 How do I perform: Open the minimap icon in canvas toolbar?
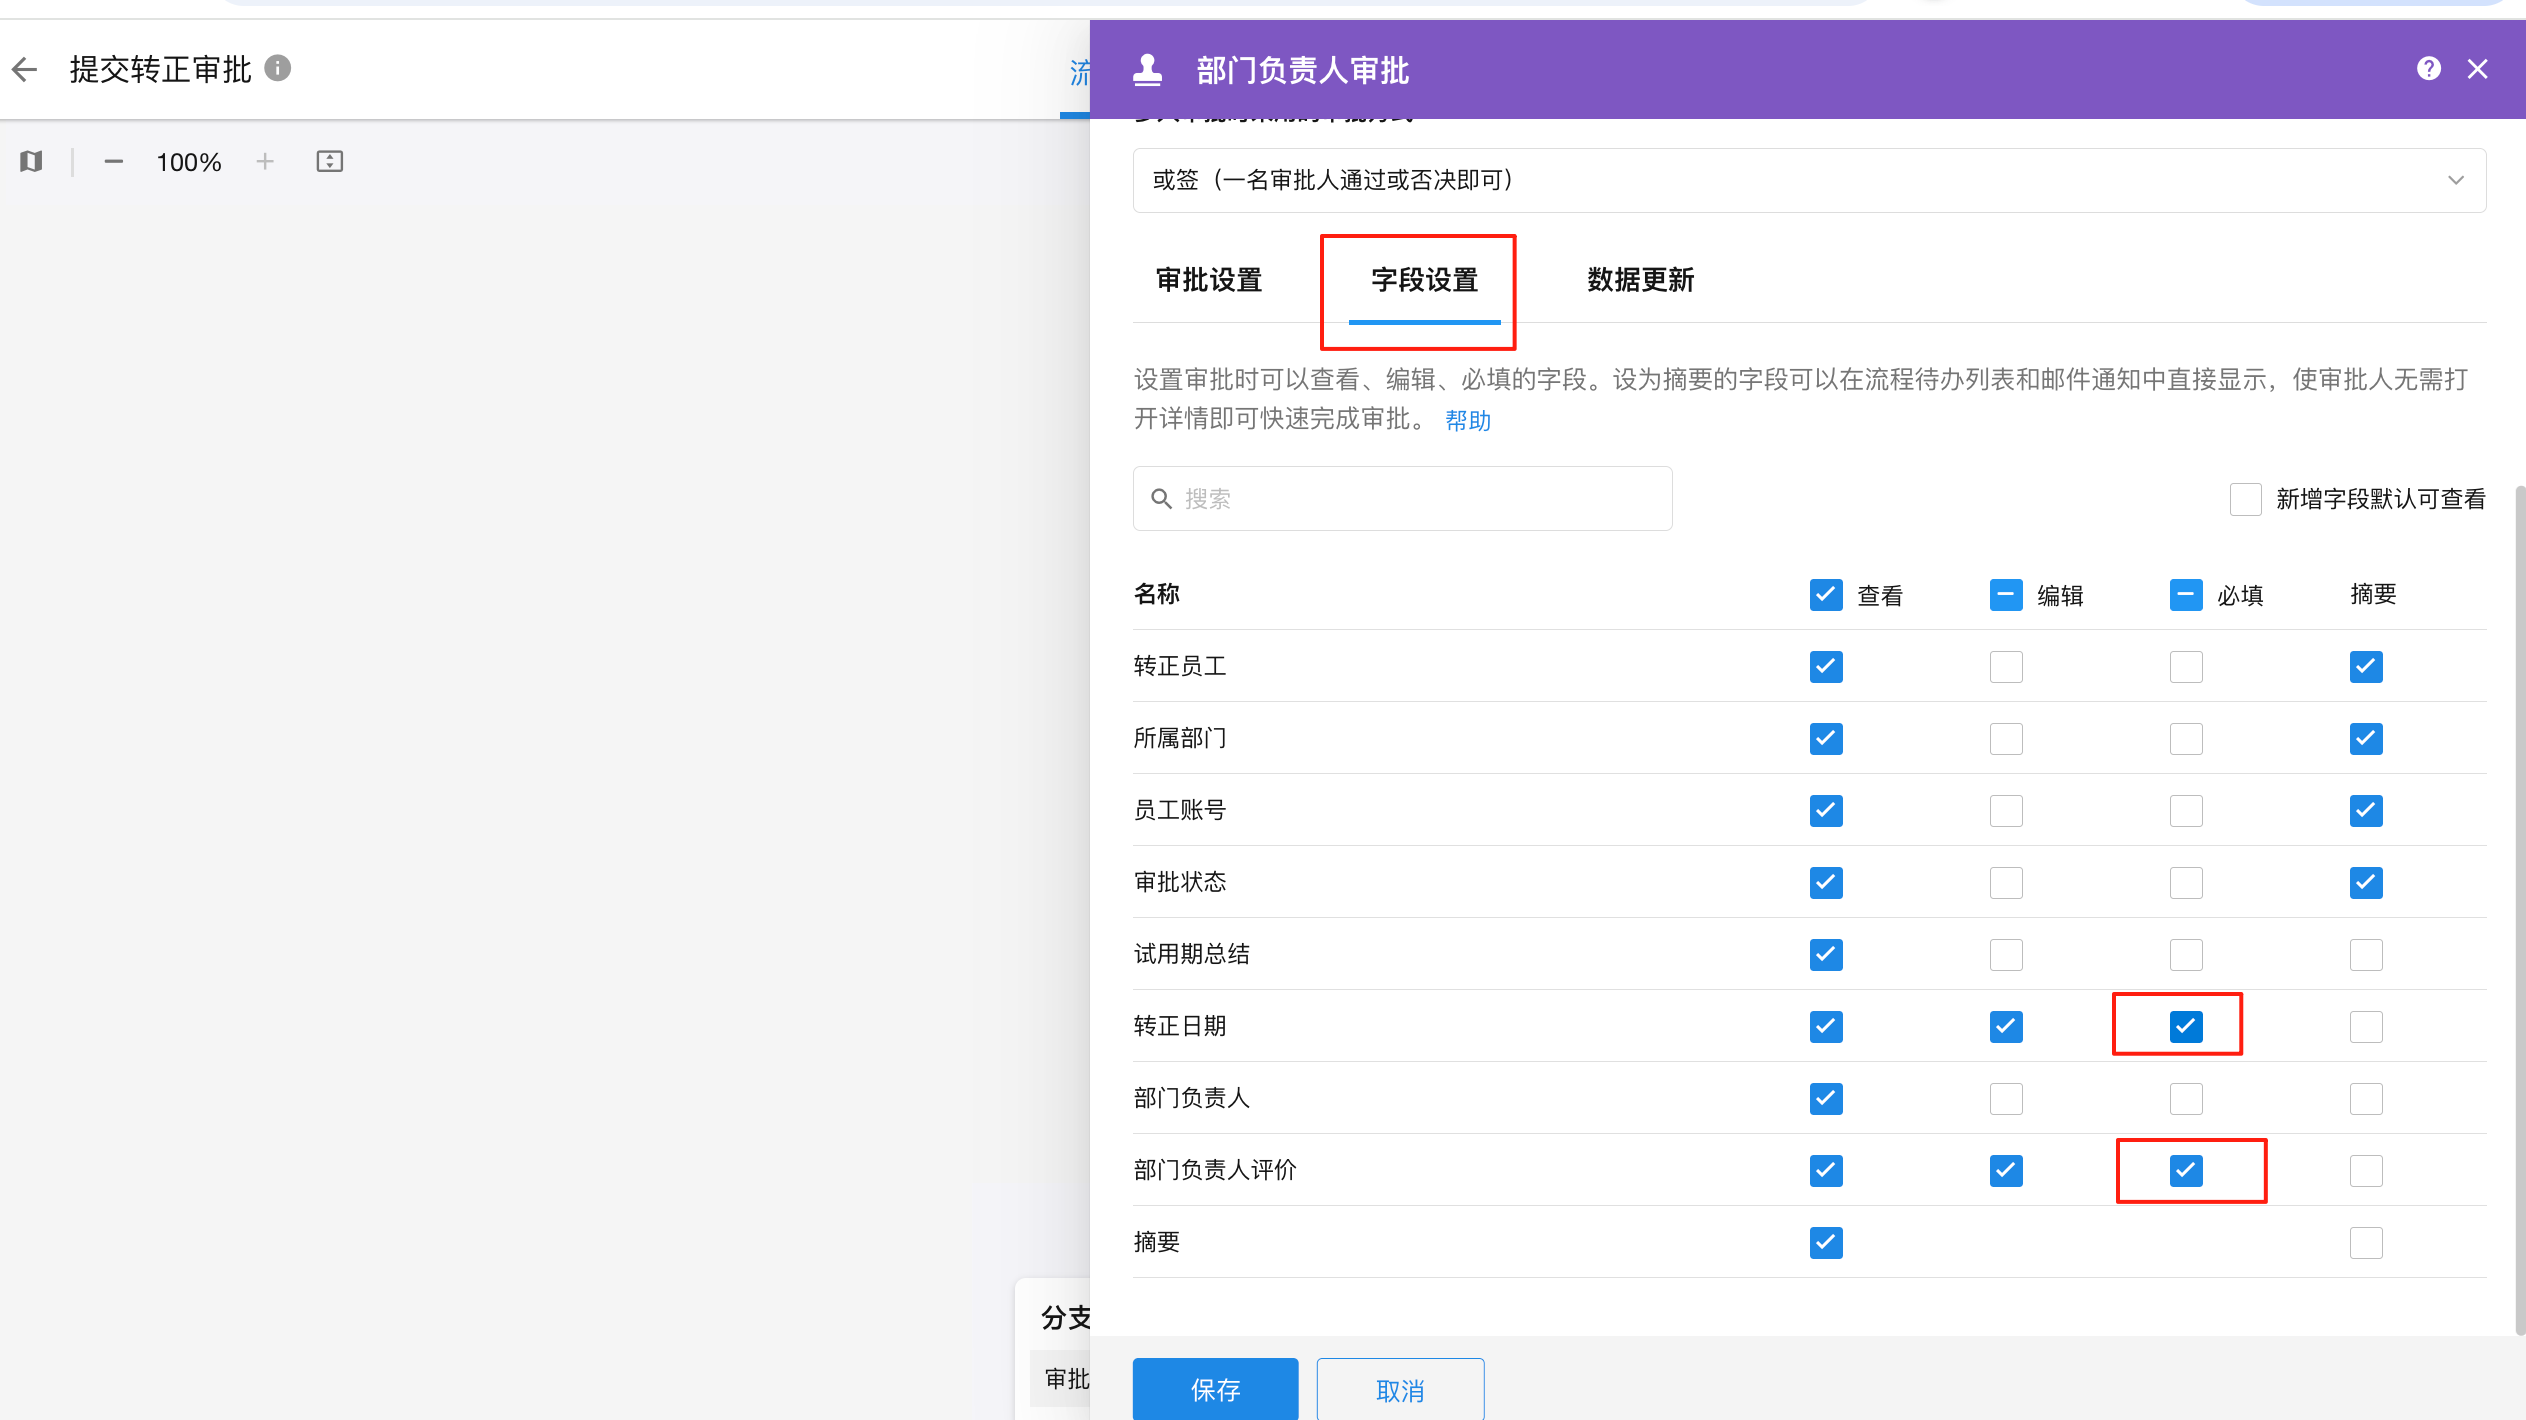coord(31,161)
